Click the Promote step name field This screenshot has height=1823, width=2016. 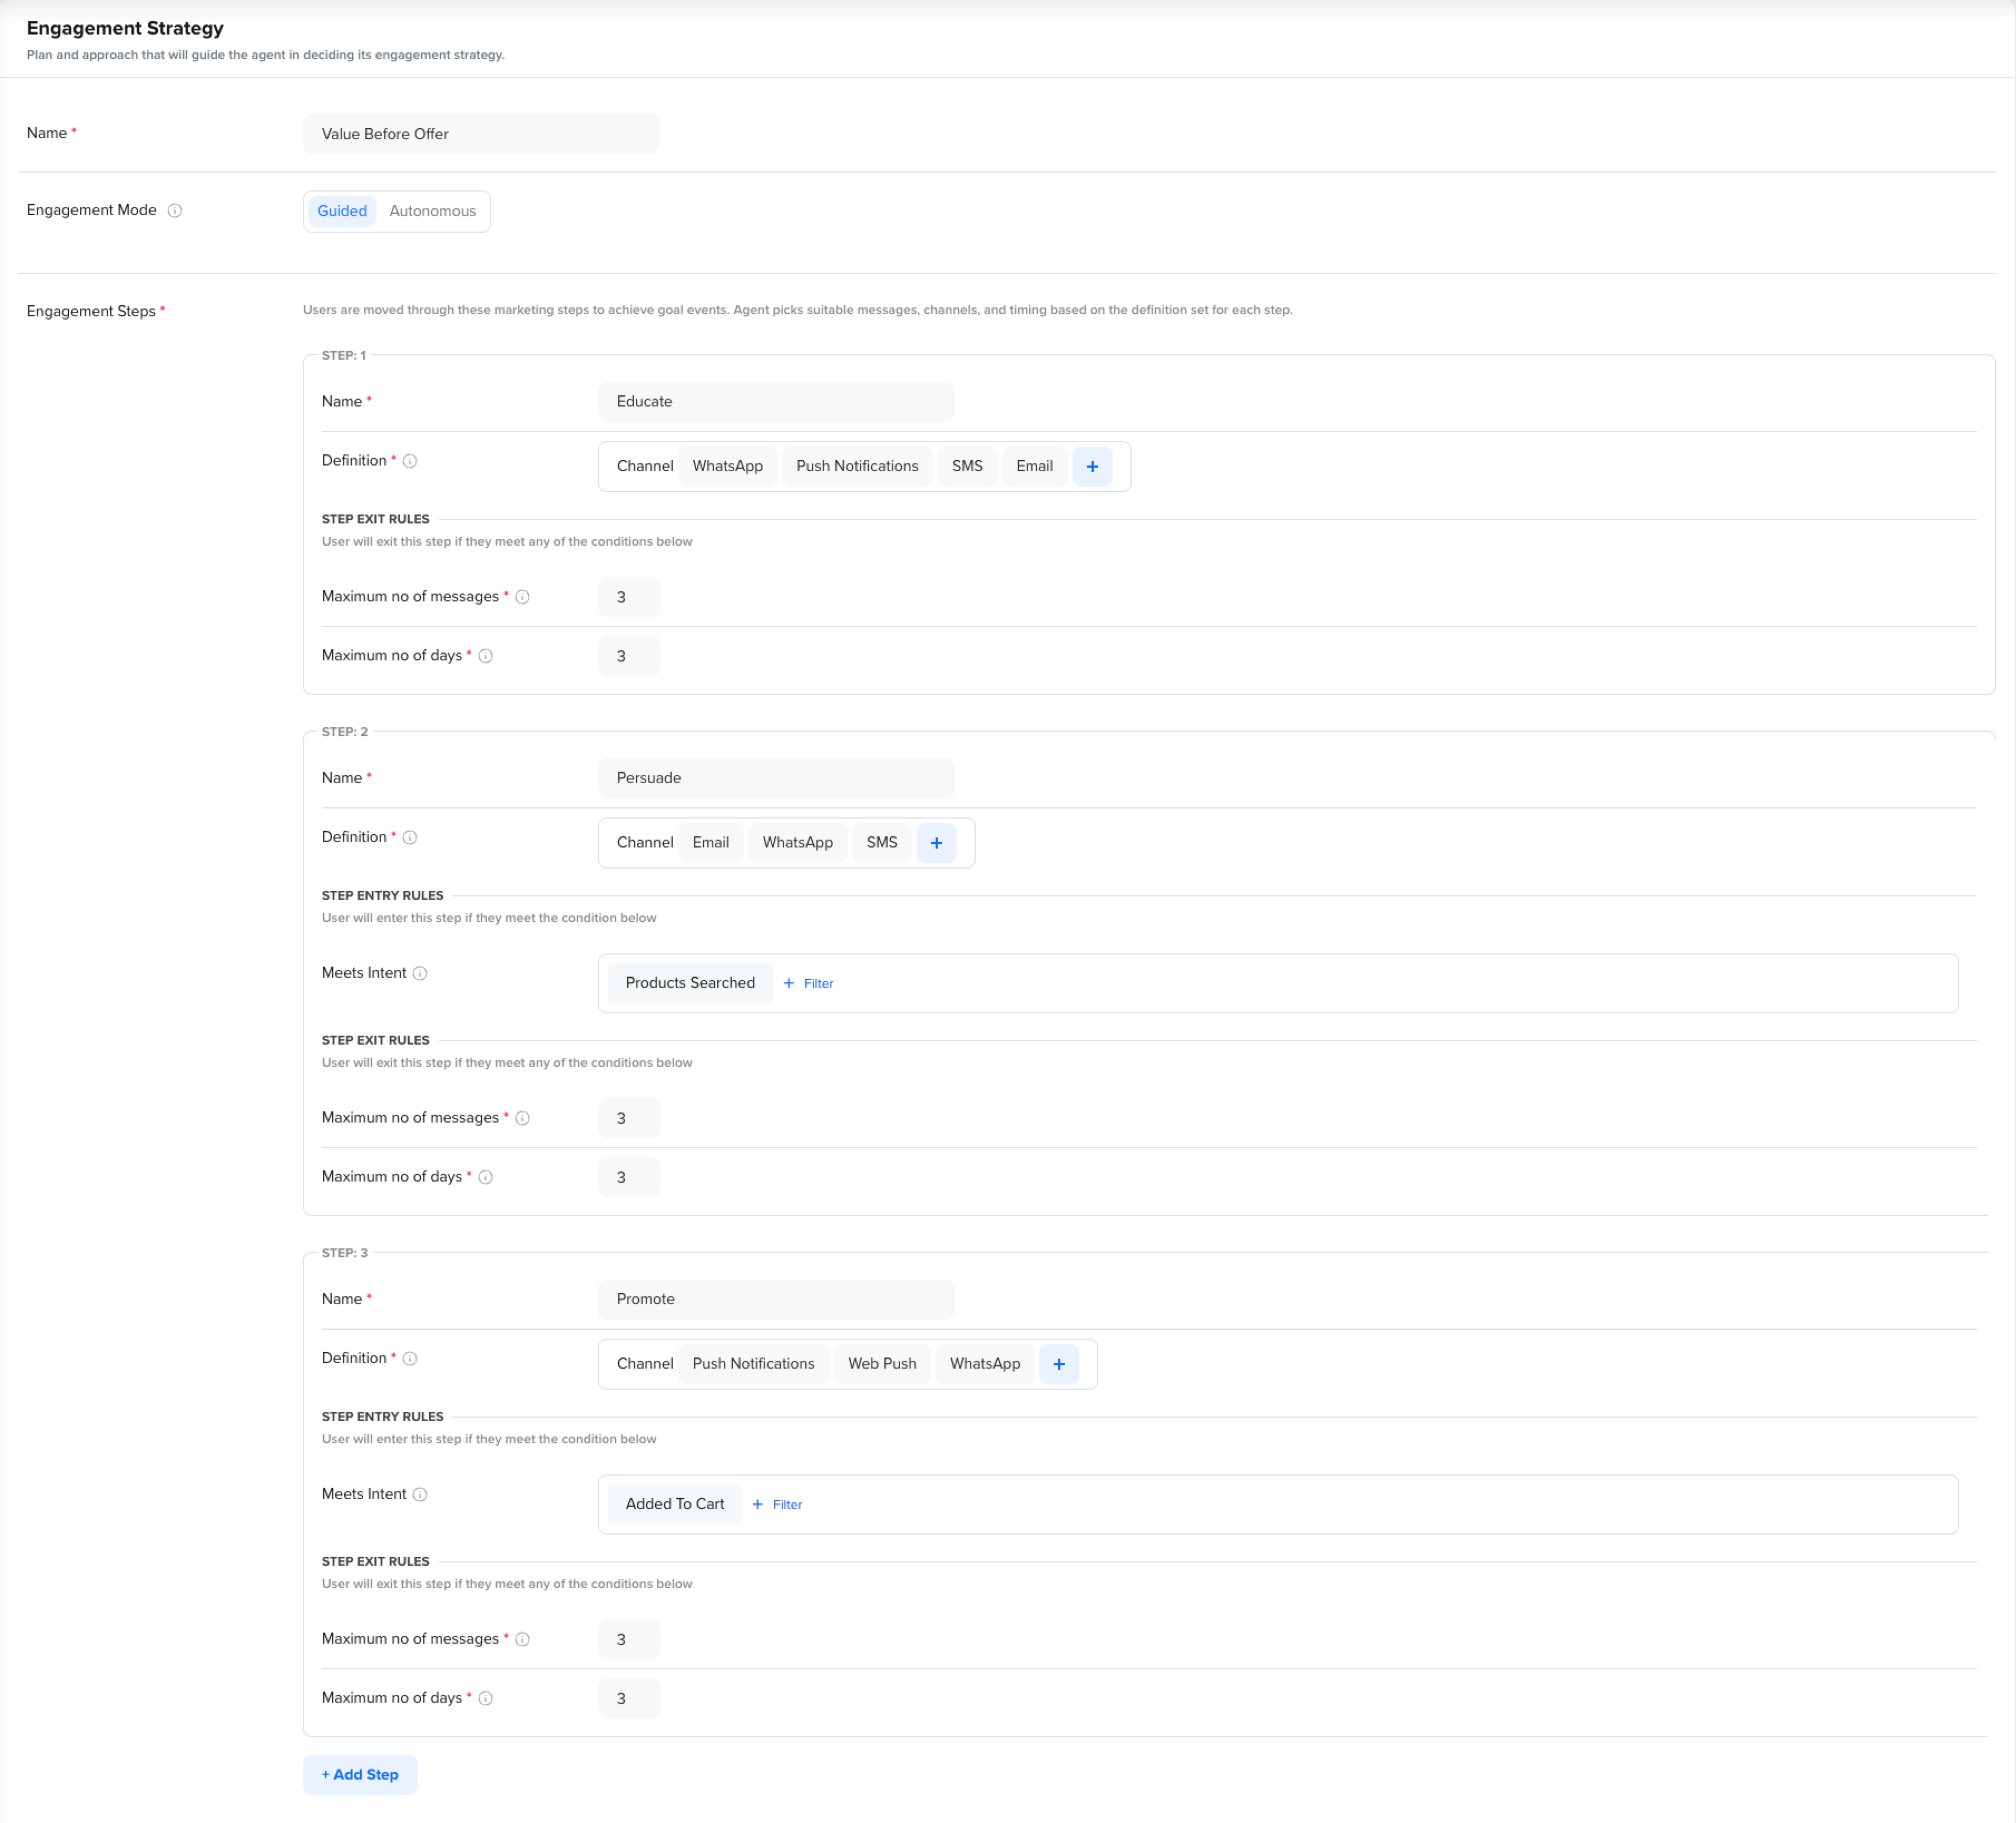[776, 1299]
